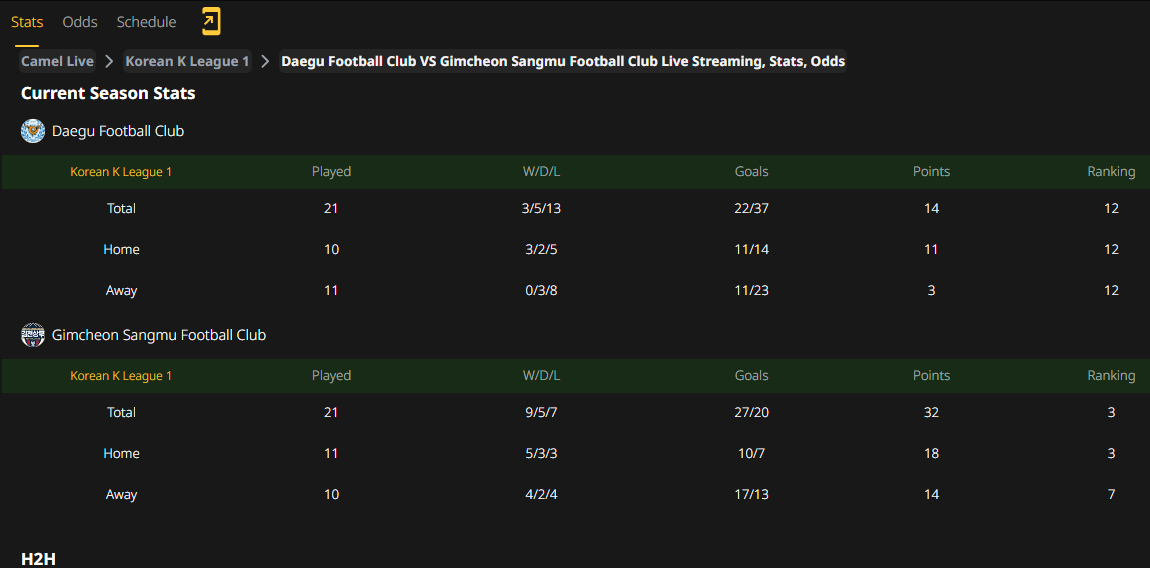Open Korean K League 1 breadcrumb link

point(188,62)
